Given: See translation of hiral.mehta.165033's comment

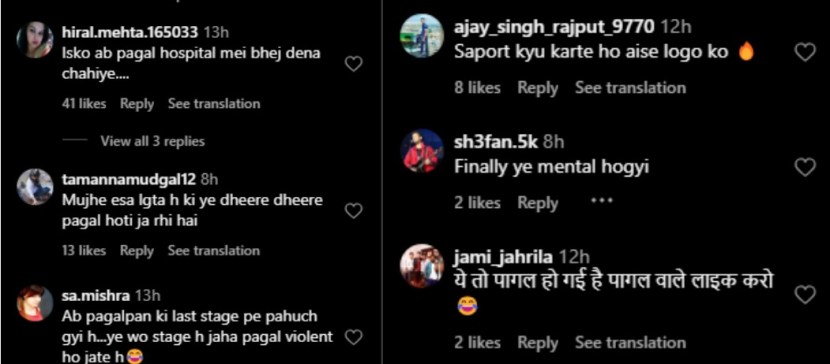Looking at the screenshot, I should coord(214,104).
